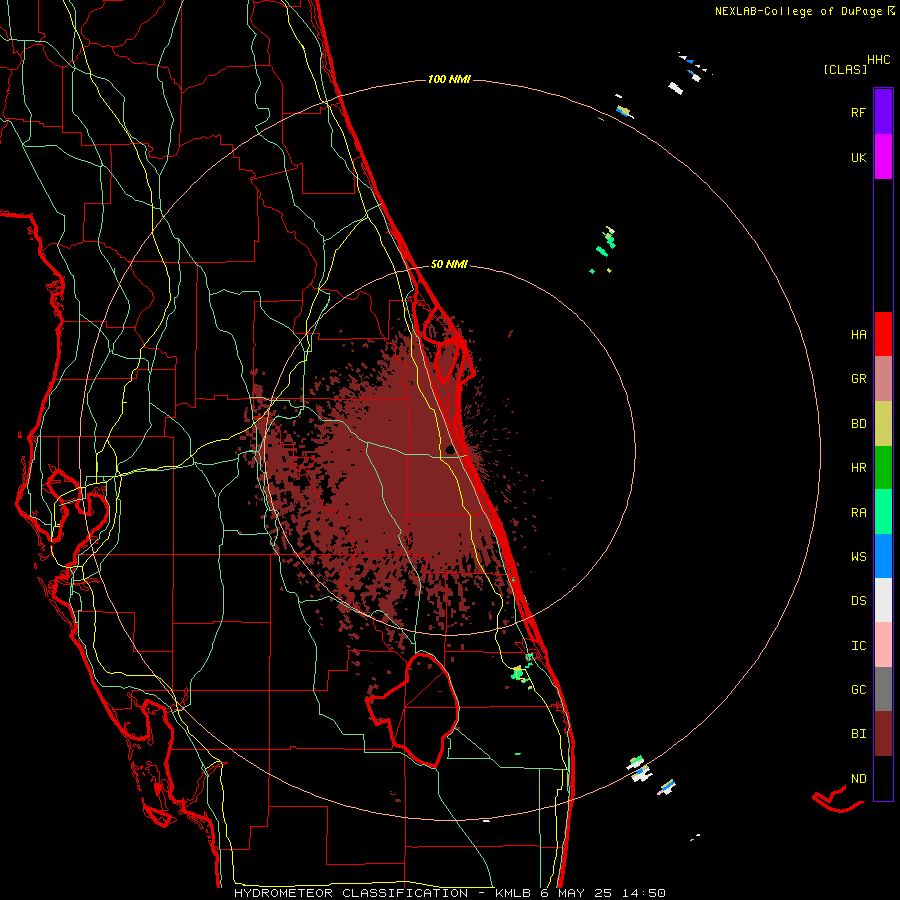
Task: Click the ND black legend swatch
Action: pos(883,778)
